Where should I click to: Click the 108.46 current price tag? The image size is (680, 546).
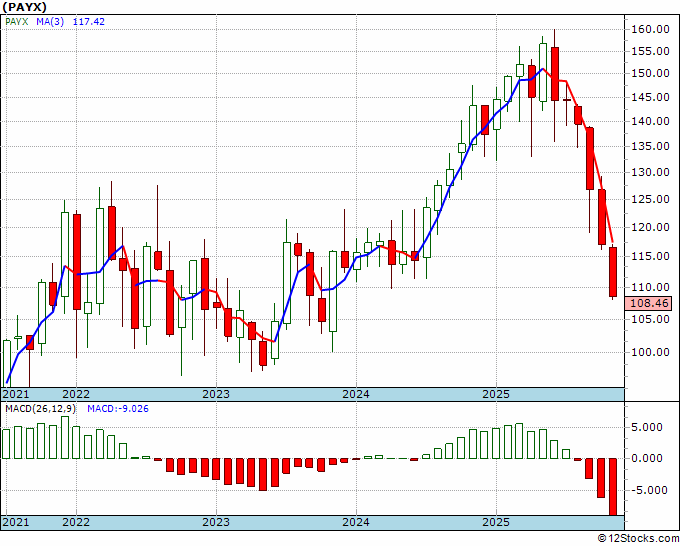point(648,303)
